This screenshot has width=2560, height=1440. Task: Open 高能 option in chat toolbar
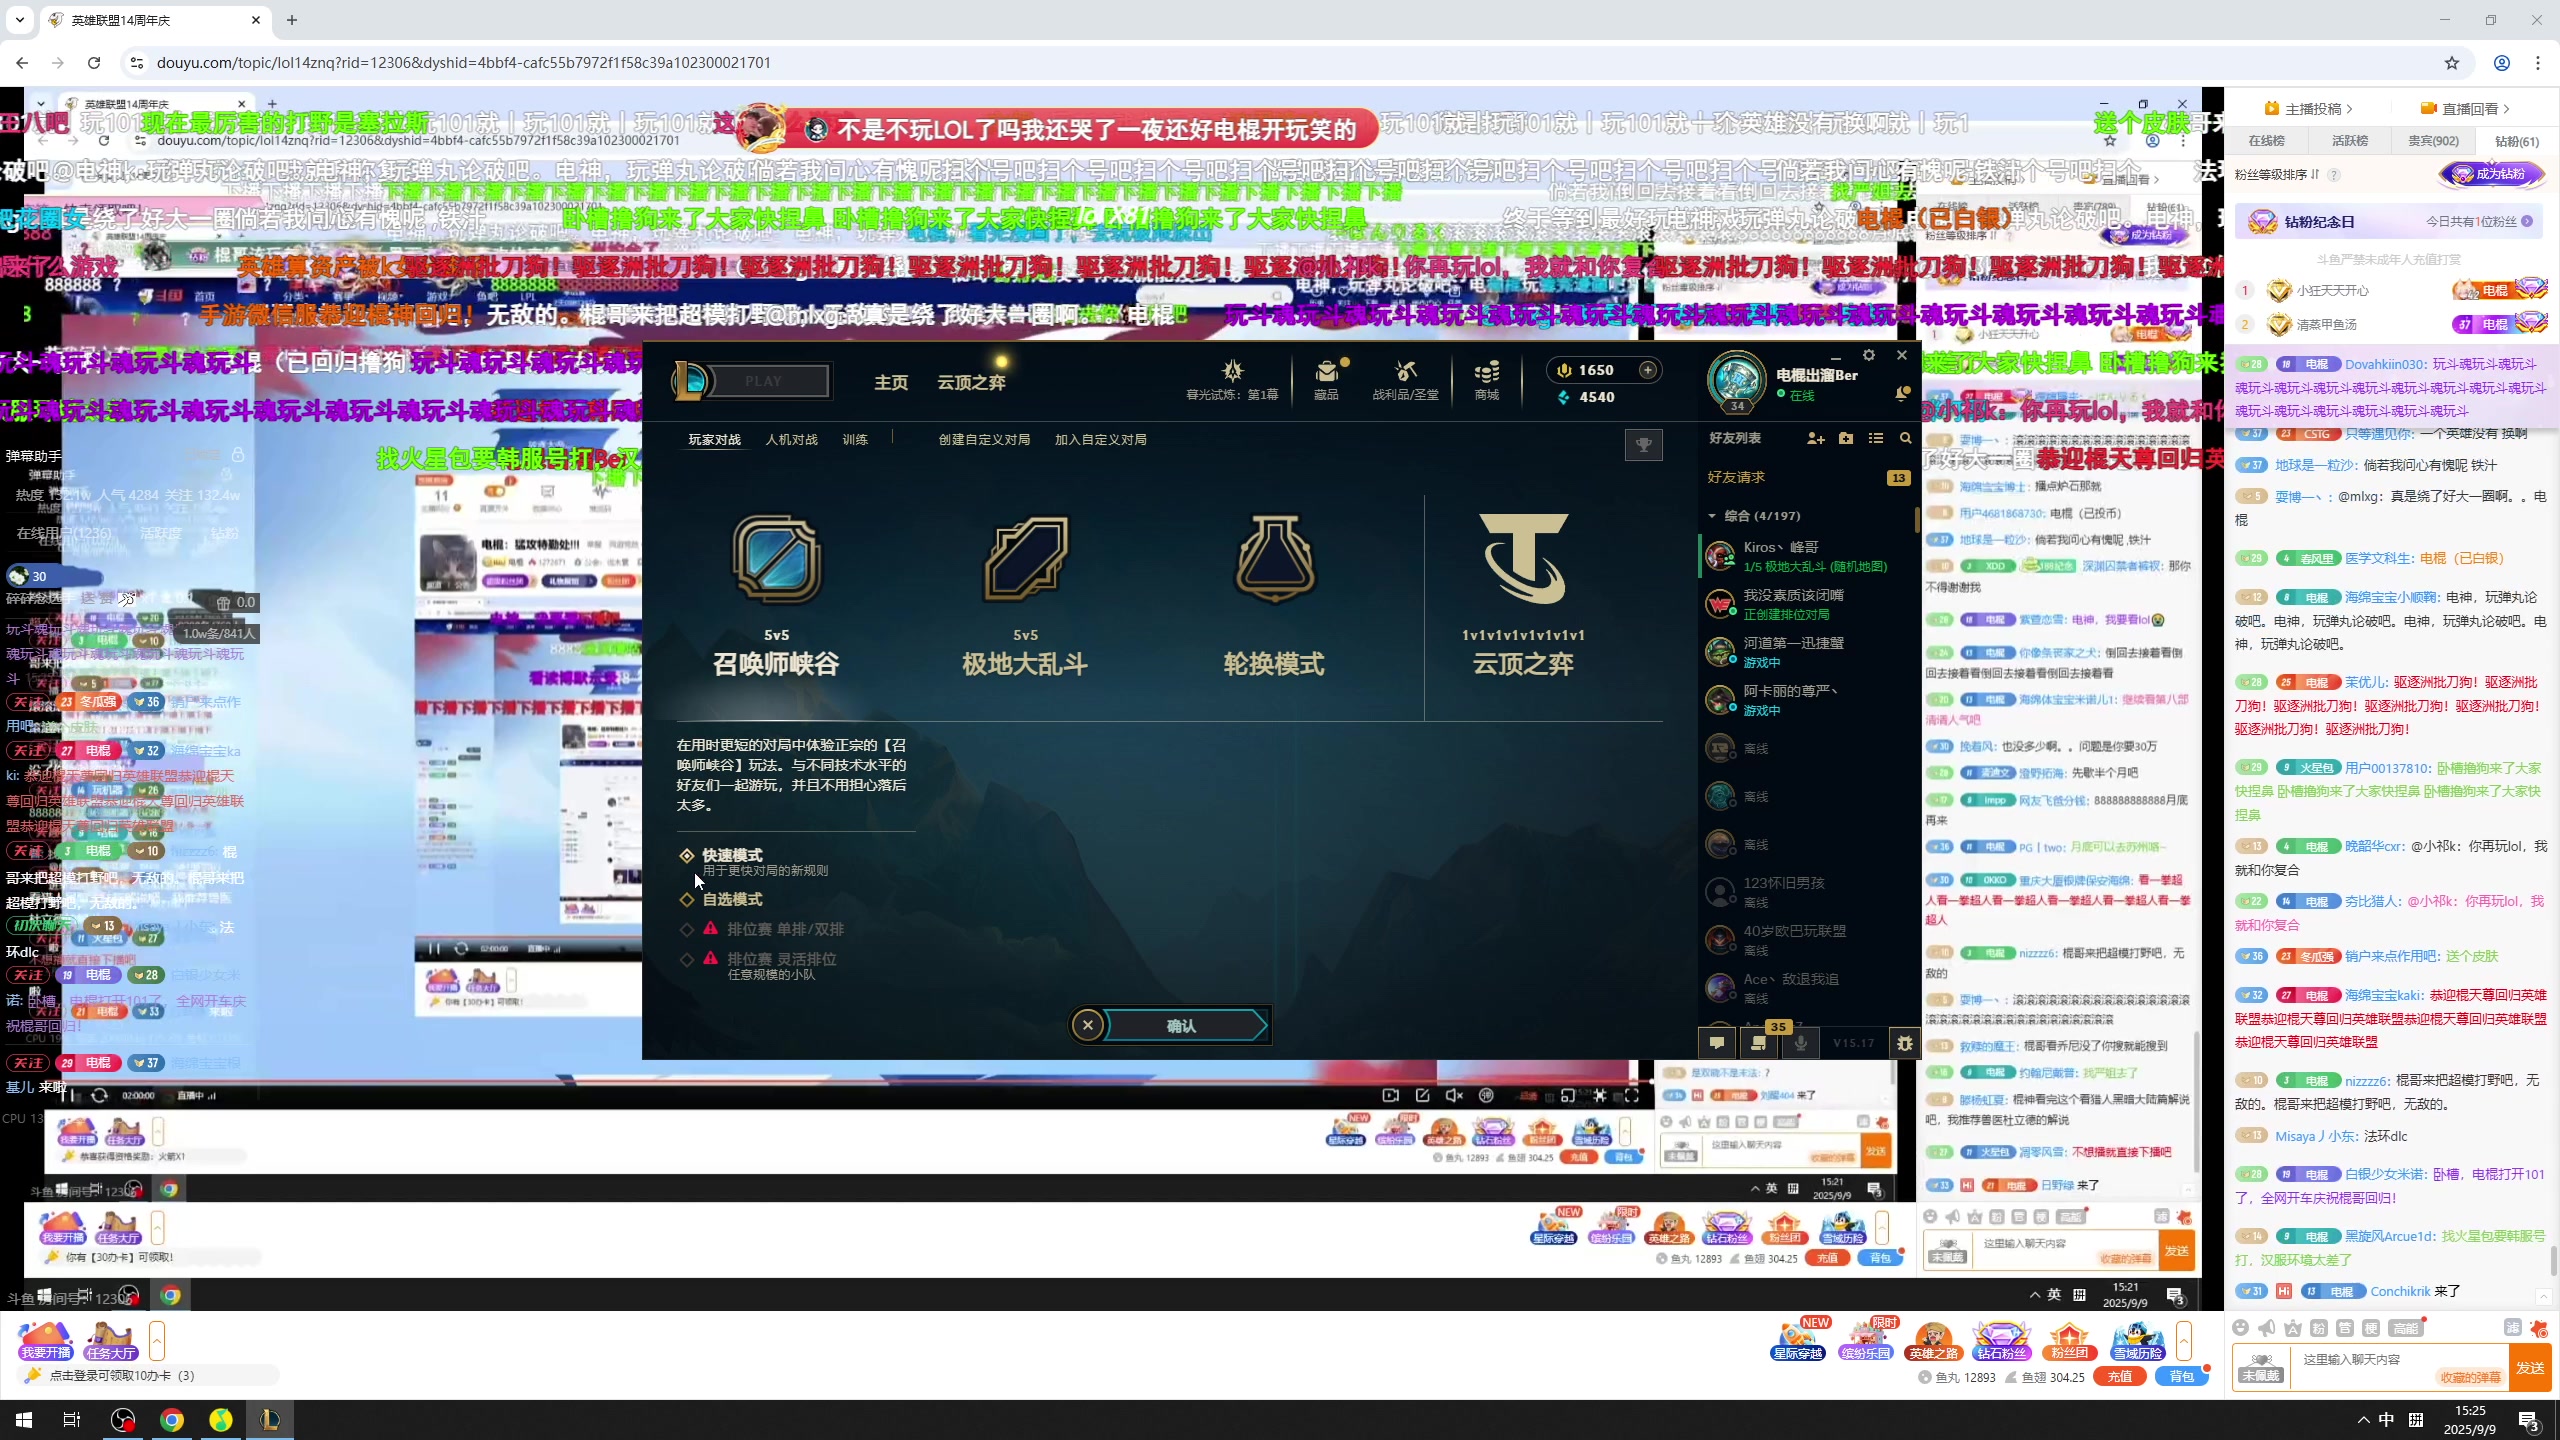pyautogui.click(x=2404, y=1328)
